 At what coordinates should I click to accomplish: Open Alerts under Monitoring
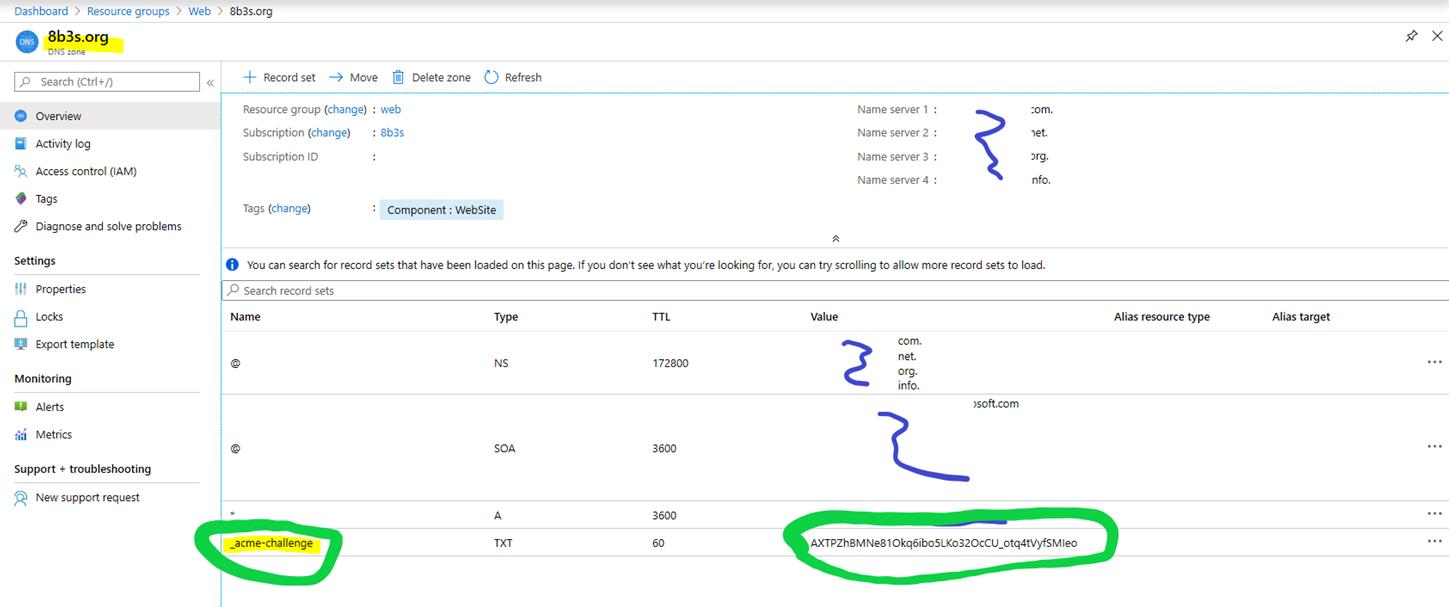click(49, 407)
